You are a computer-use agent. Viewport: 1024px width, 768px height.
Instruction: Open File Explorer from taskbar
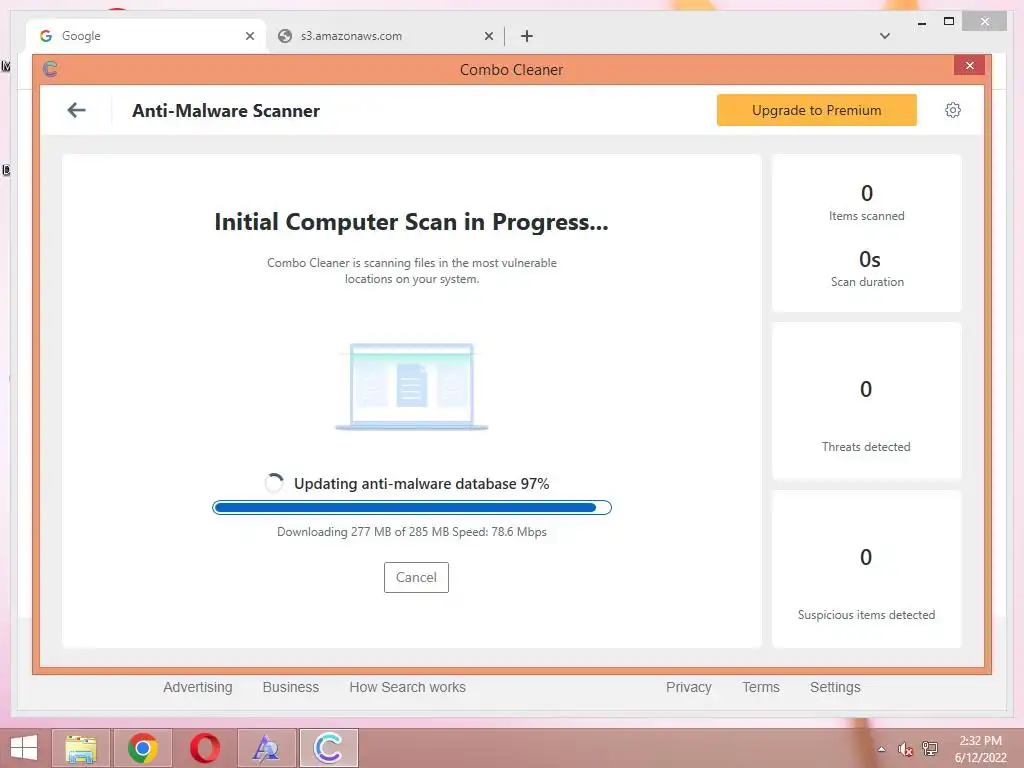pyautogui.click(x=81, y=748)
